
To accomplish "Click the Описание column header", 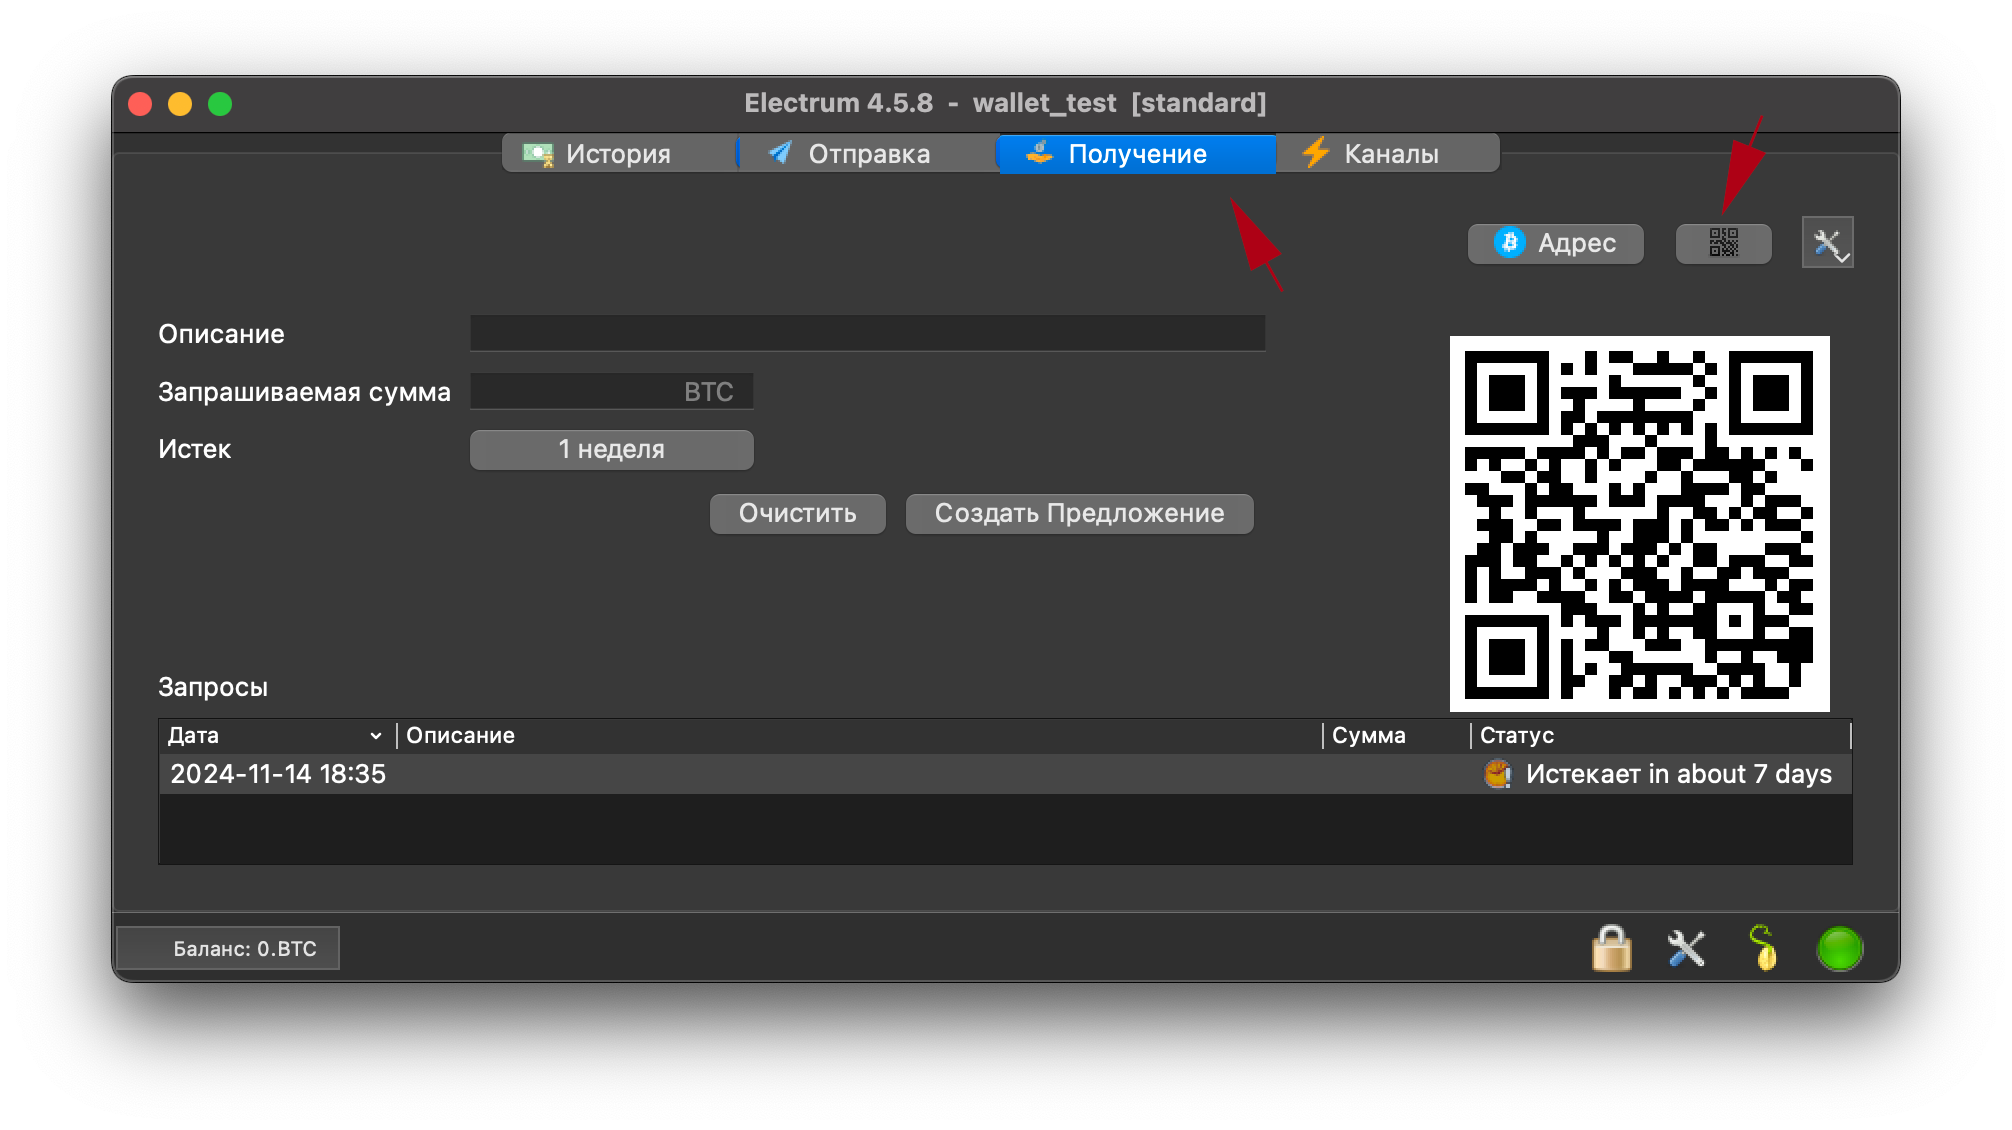I will (859, 736).
